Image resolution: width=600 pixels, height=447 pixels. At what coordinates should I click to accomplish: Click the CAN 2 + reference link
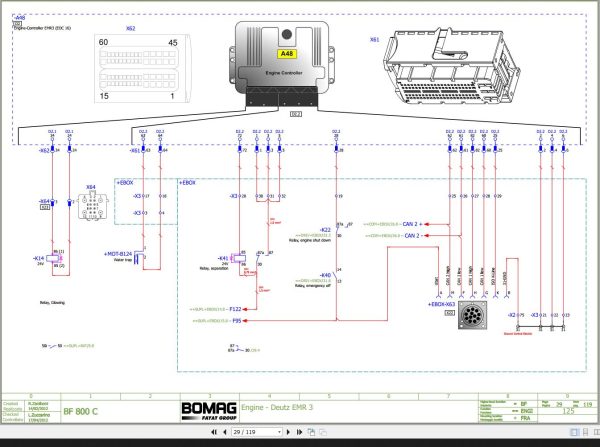click(412, 224)
